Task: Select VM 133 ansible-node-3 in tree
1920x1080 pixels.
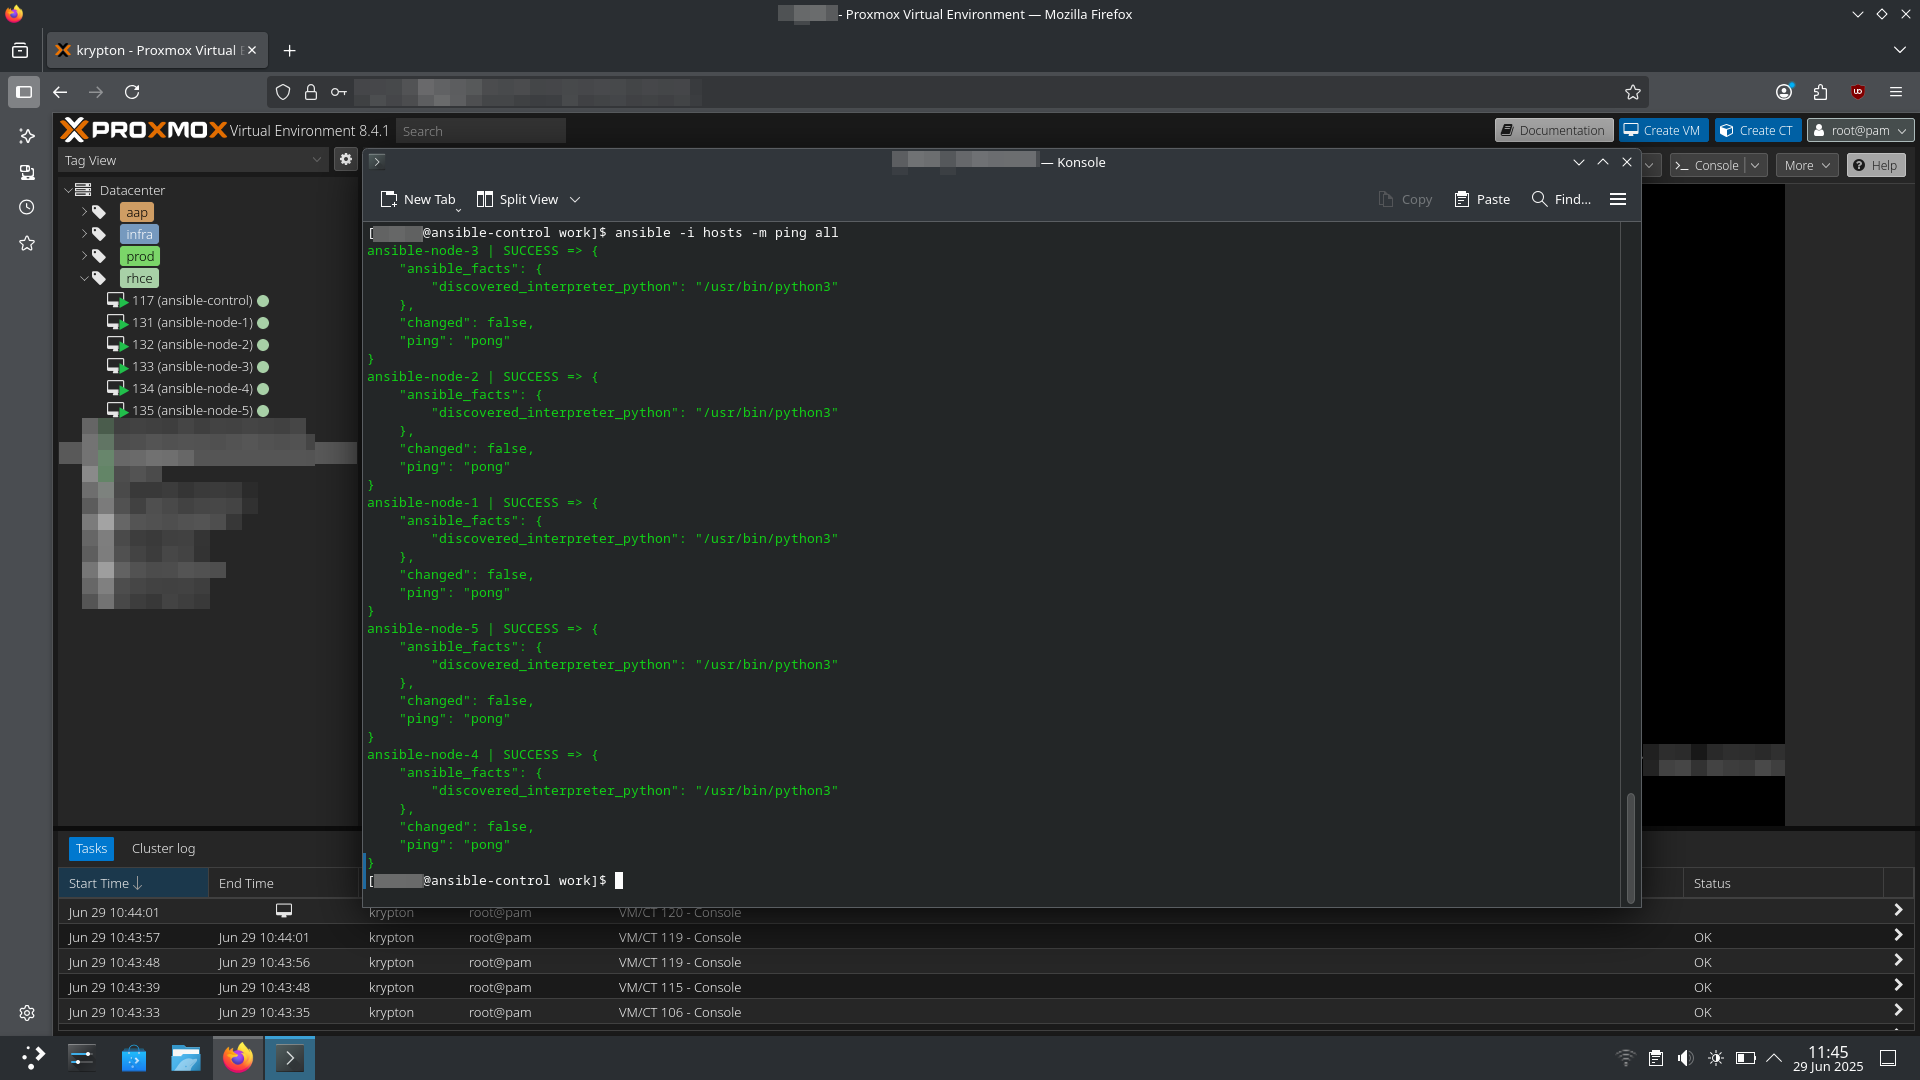Action: (x=192, y=366)
